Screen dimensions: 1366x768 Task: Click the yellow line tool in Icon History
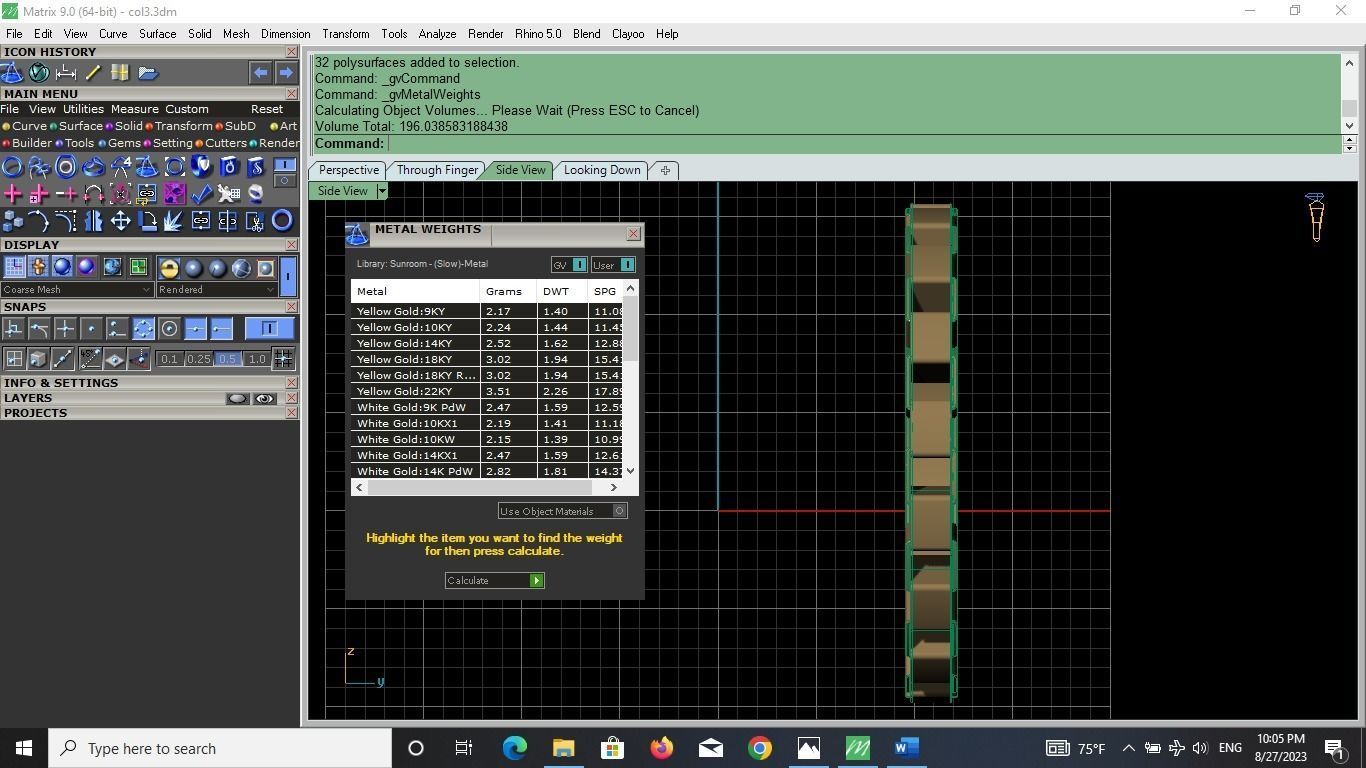[x=93, y=72]
